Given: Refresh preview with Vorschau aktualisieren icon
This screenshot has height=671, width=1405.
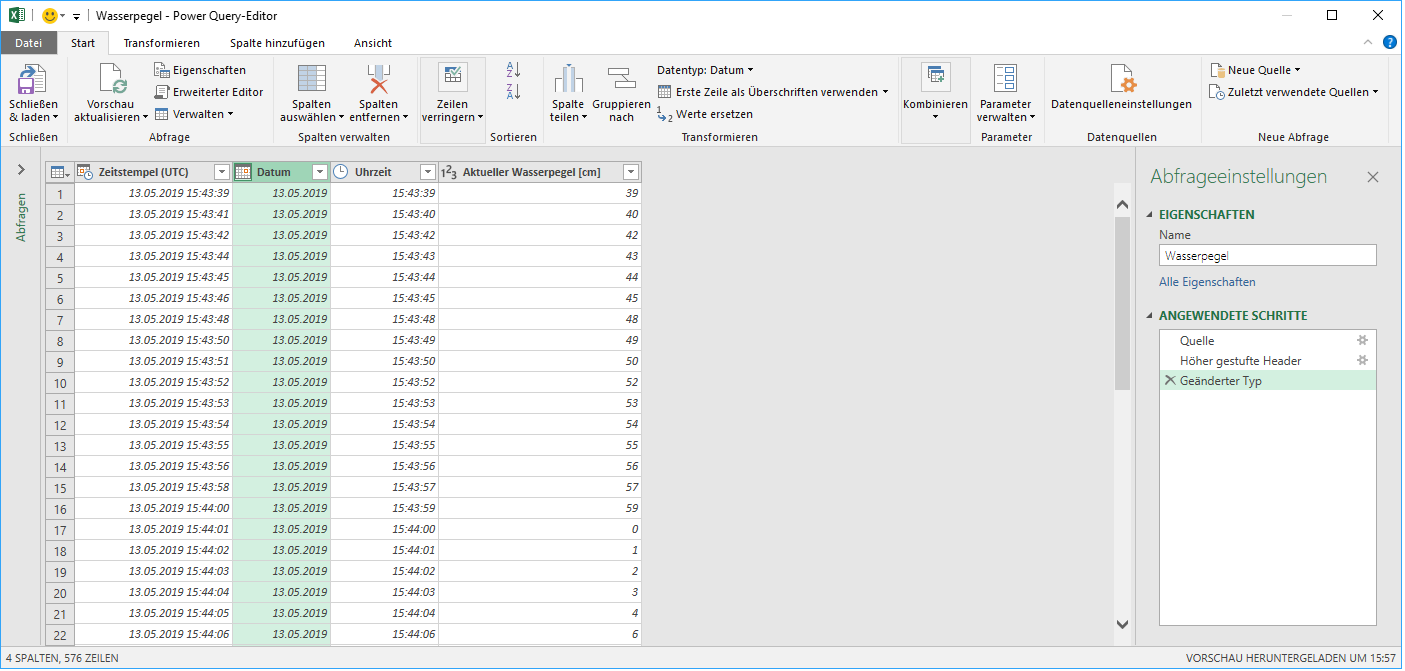Looking at the screenshot, I should point(111,80).
